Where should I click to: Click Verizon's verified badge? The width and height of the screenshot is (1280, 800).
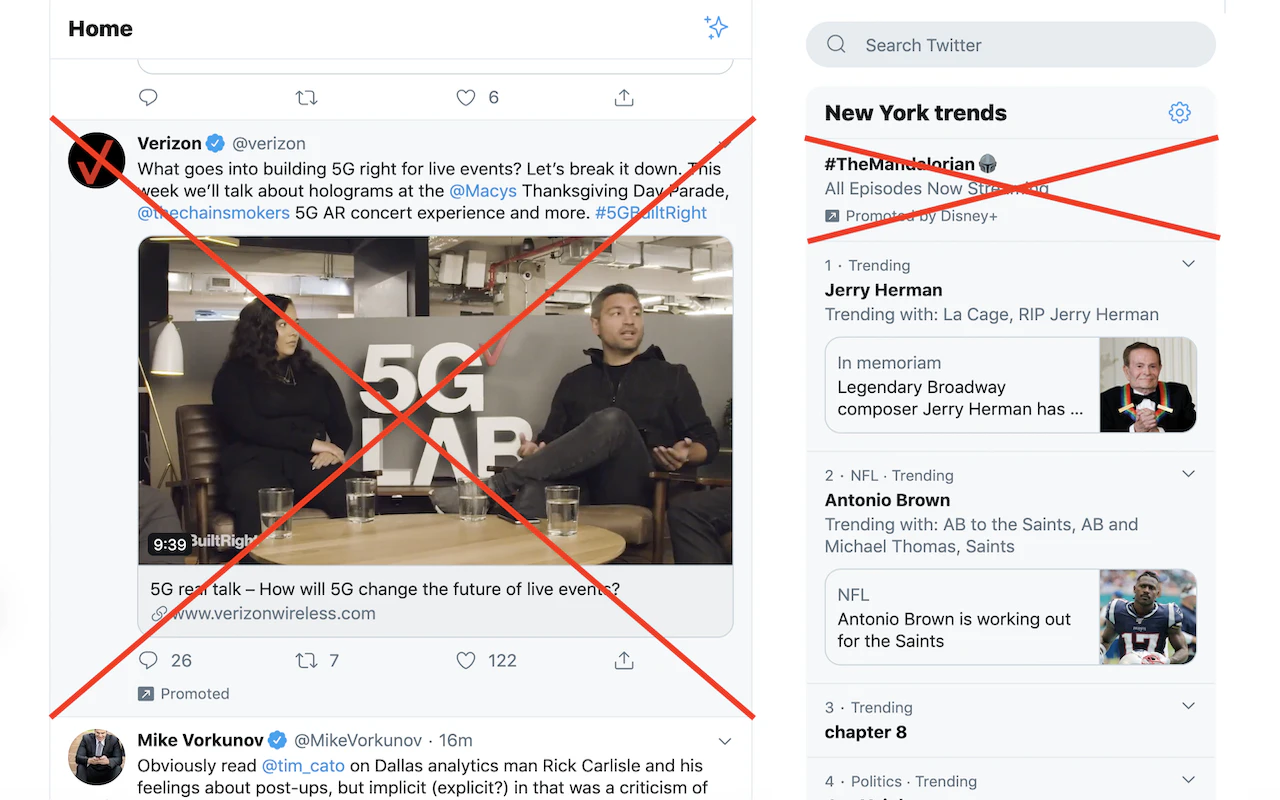[x=215, y=143]
